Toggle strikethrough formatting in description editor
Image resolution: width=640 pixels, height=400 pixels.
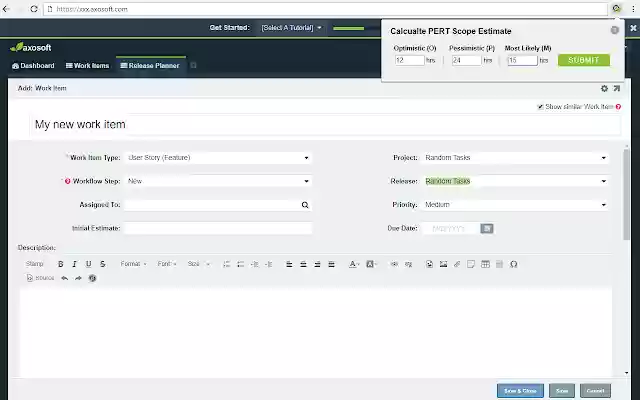click(102, 264)
